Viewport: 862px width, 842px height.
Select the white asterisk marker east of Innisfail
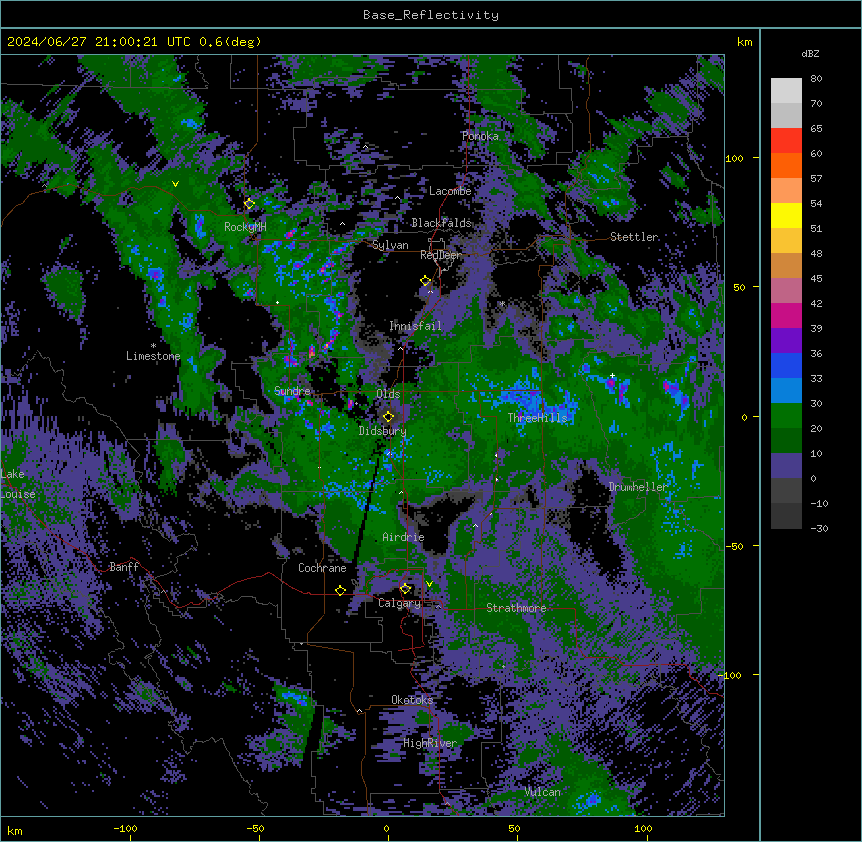point(502,303)
